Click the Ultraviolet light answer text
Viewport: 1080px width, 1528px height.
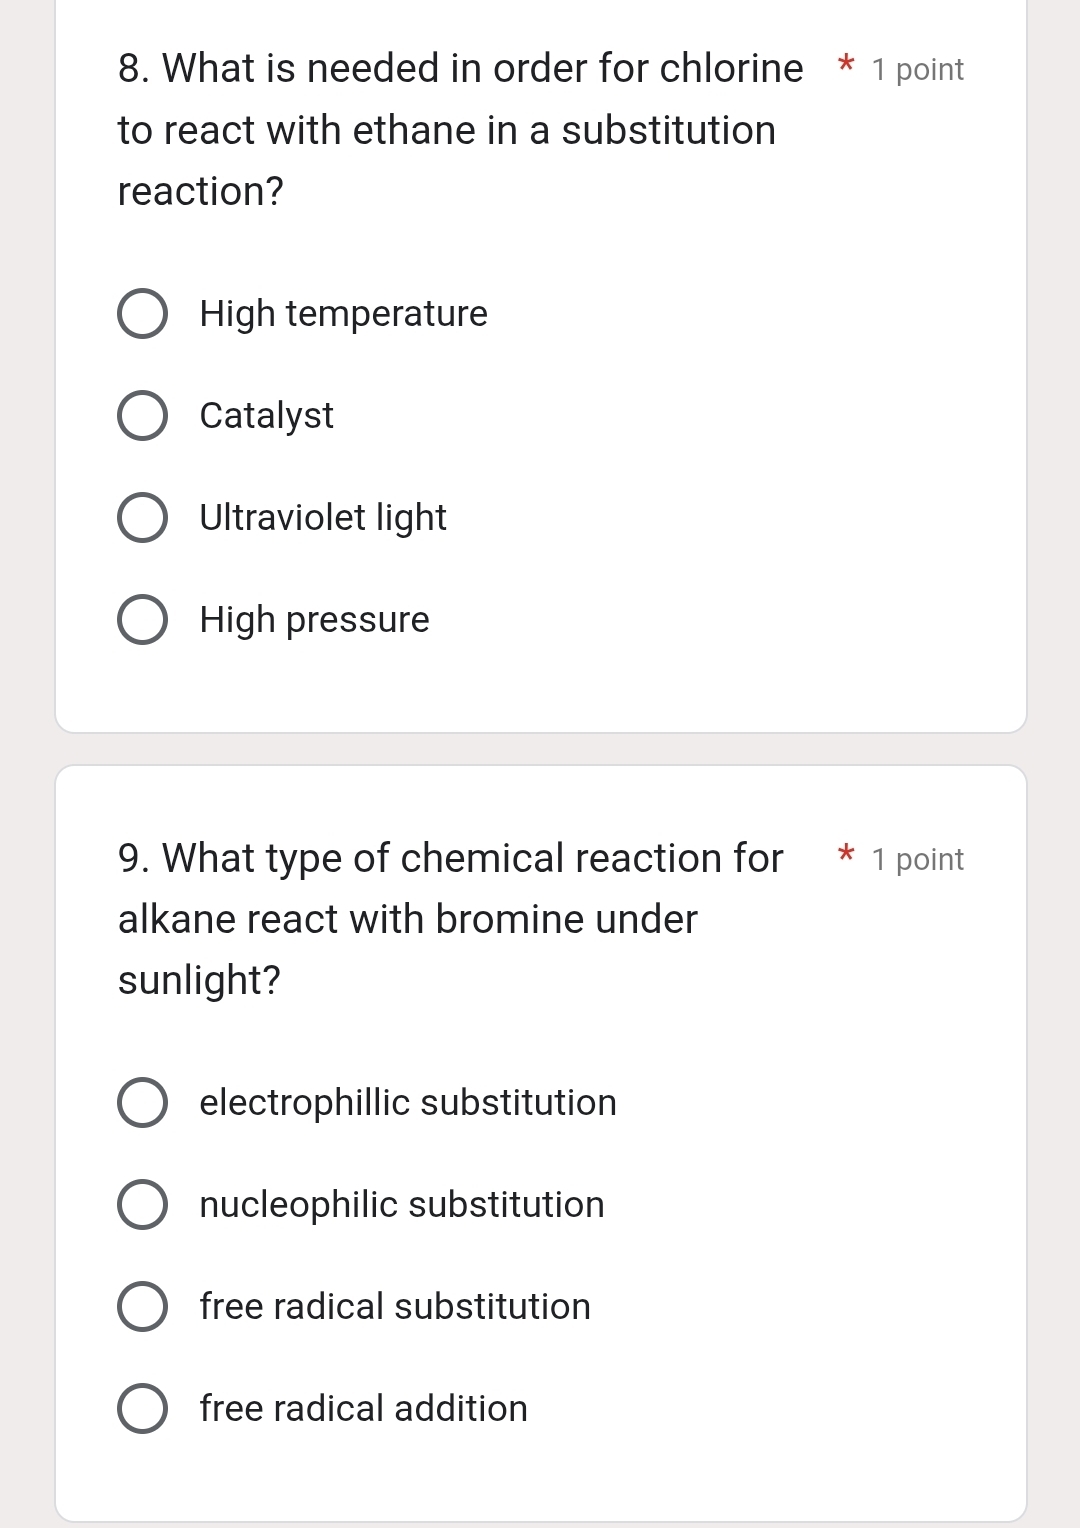(x=322, y=518)
